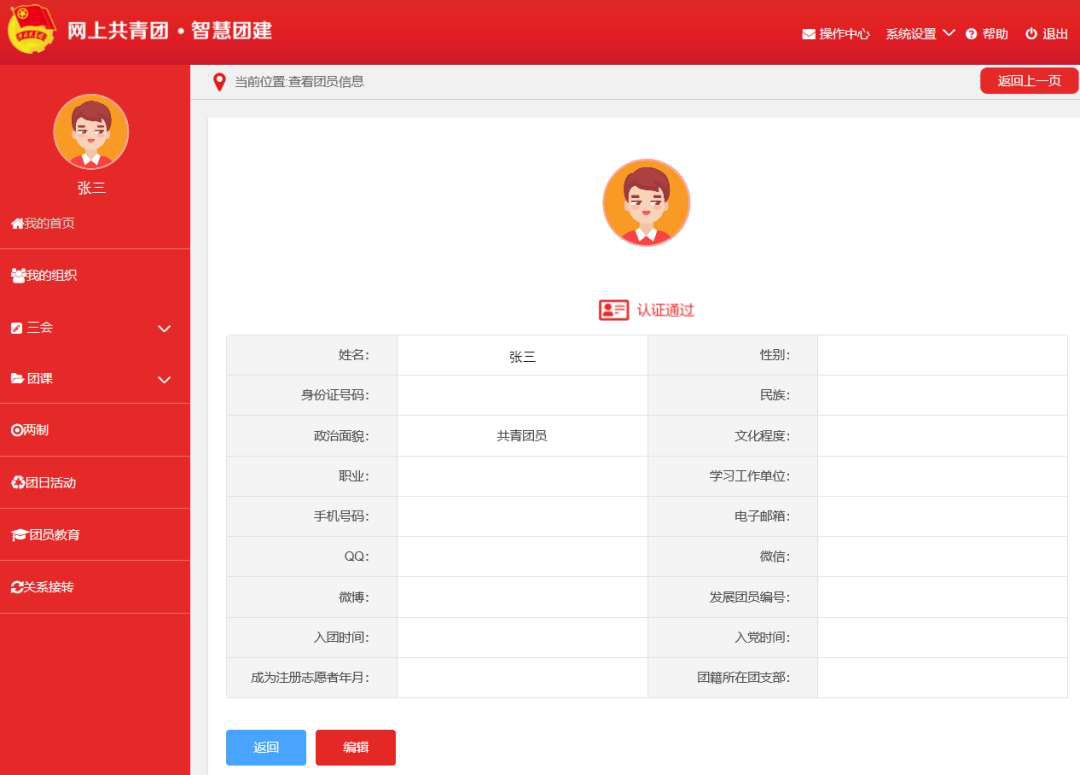Click the sidebar user avatar of 张三
1080x775 pixels.
point(91,132)
